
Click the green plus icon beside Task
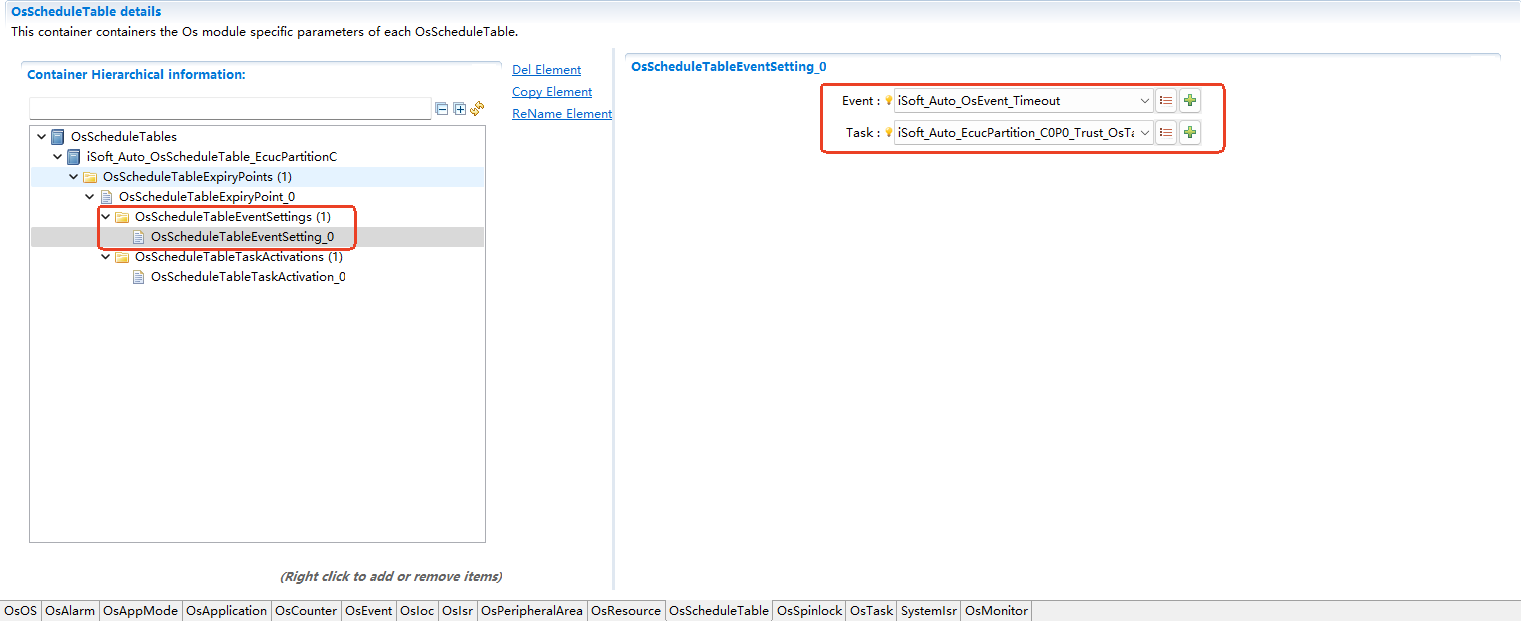pyautogui.click(x=1189, y=133)
